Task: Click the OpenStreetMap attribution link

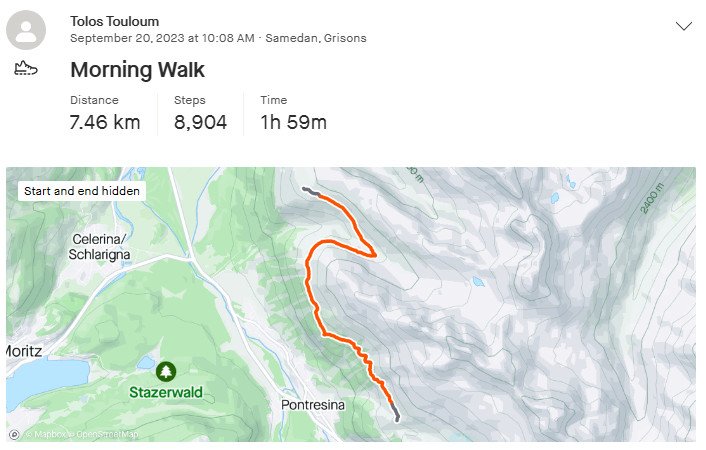Action: 107,434
